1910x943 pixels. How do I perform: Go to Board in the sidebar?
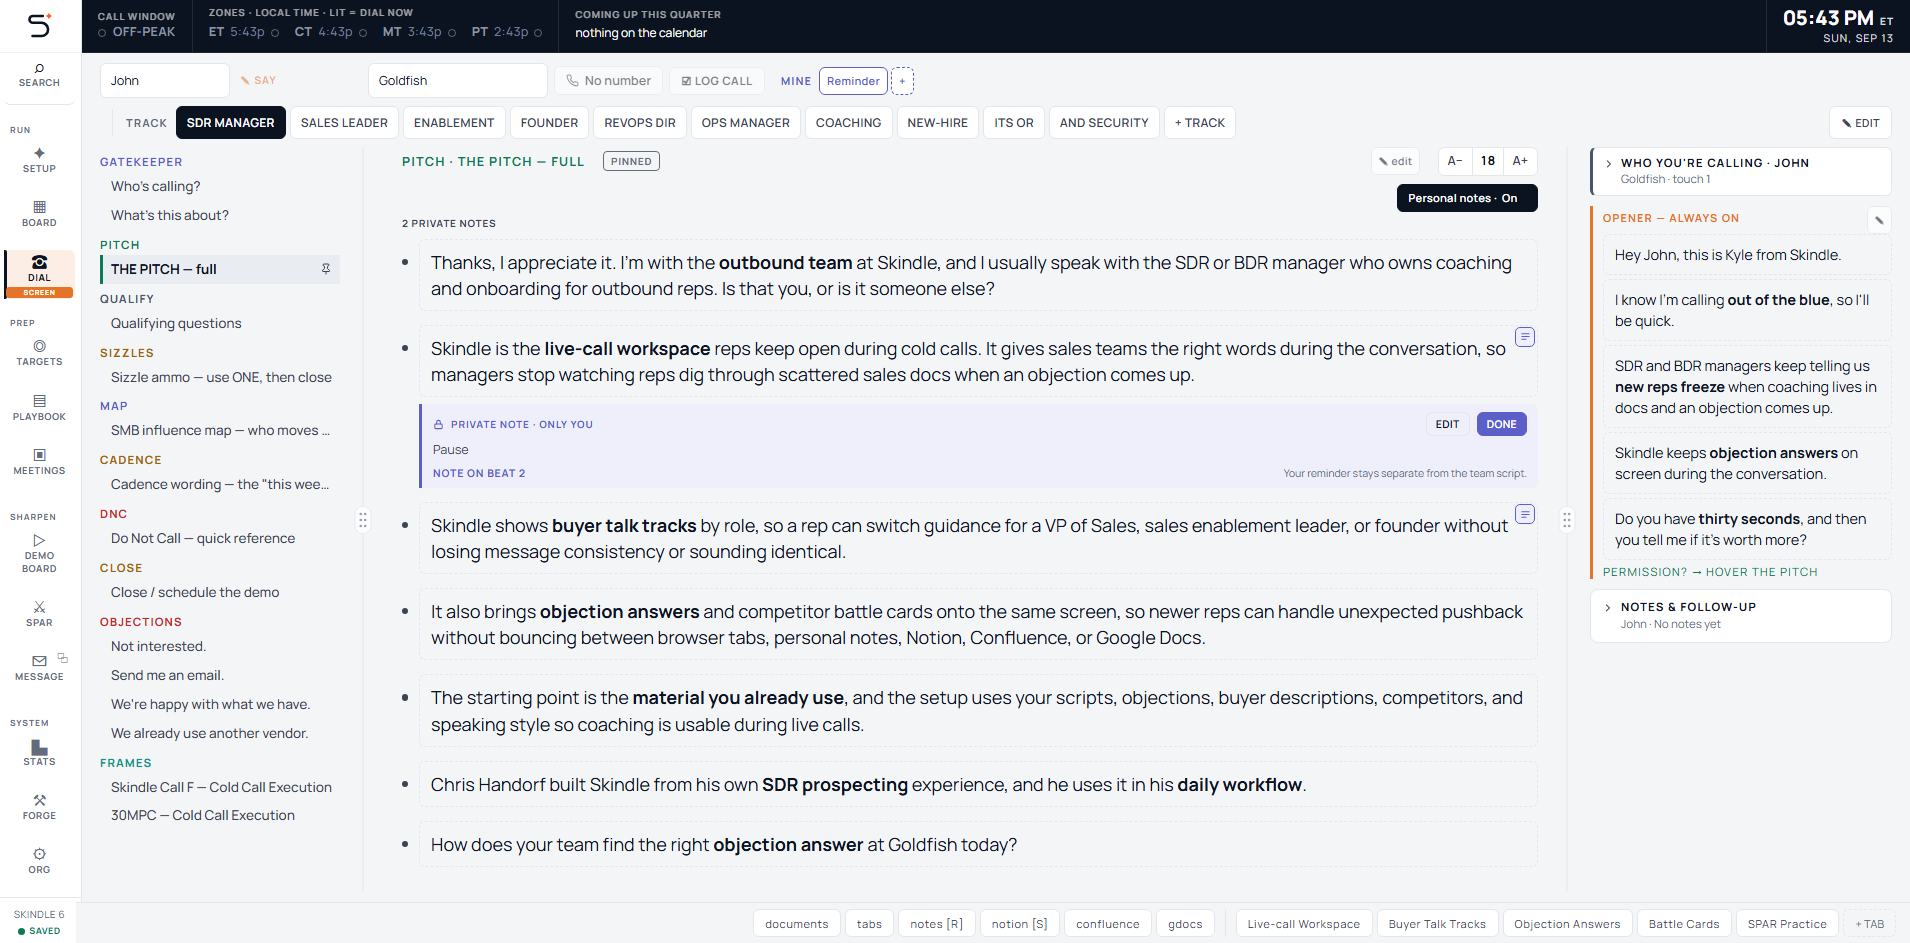point(39,214)
